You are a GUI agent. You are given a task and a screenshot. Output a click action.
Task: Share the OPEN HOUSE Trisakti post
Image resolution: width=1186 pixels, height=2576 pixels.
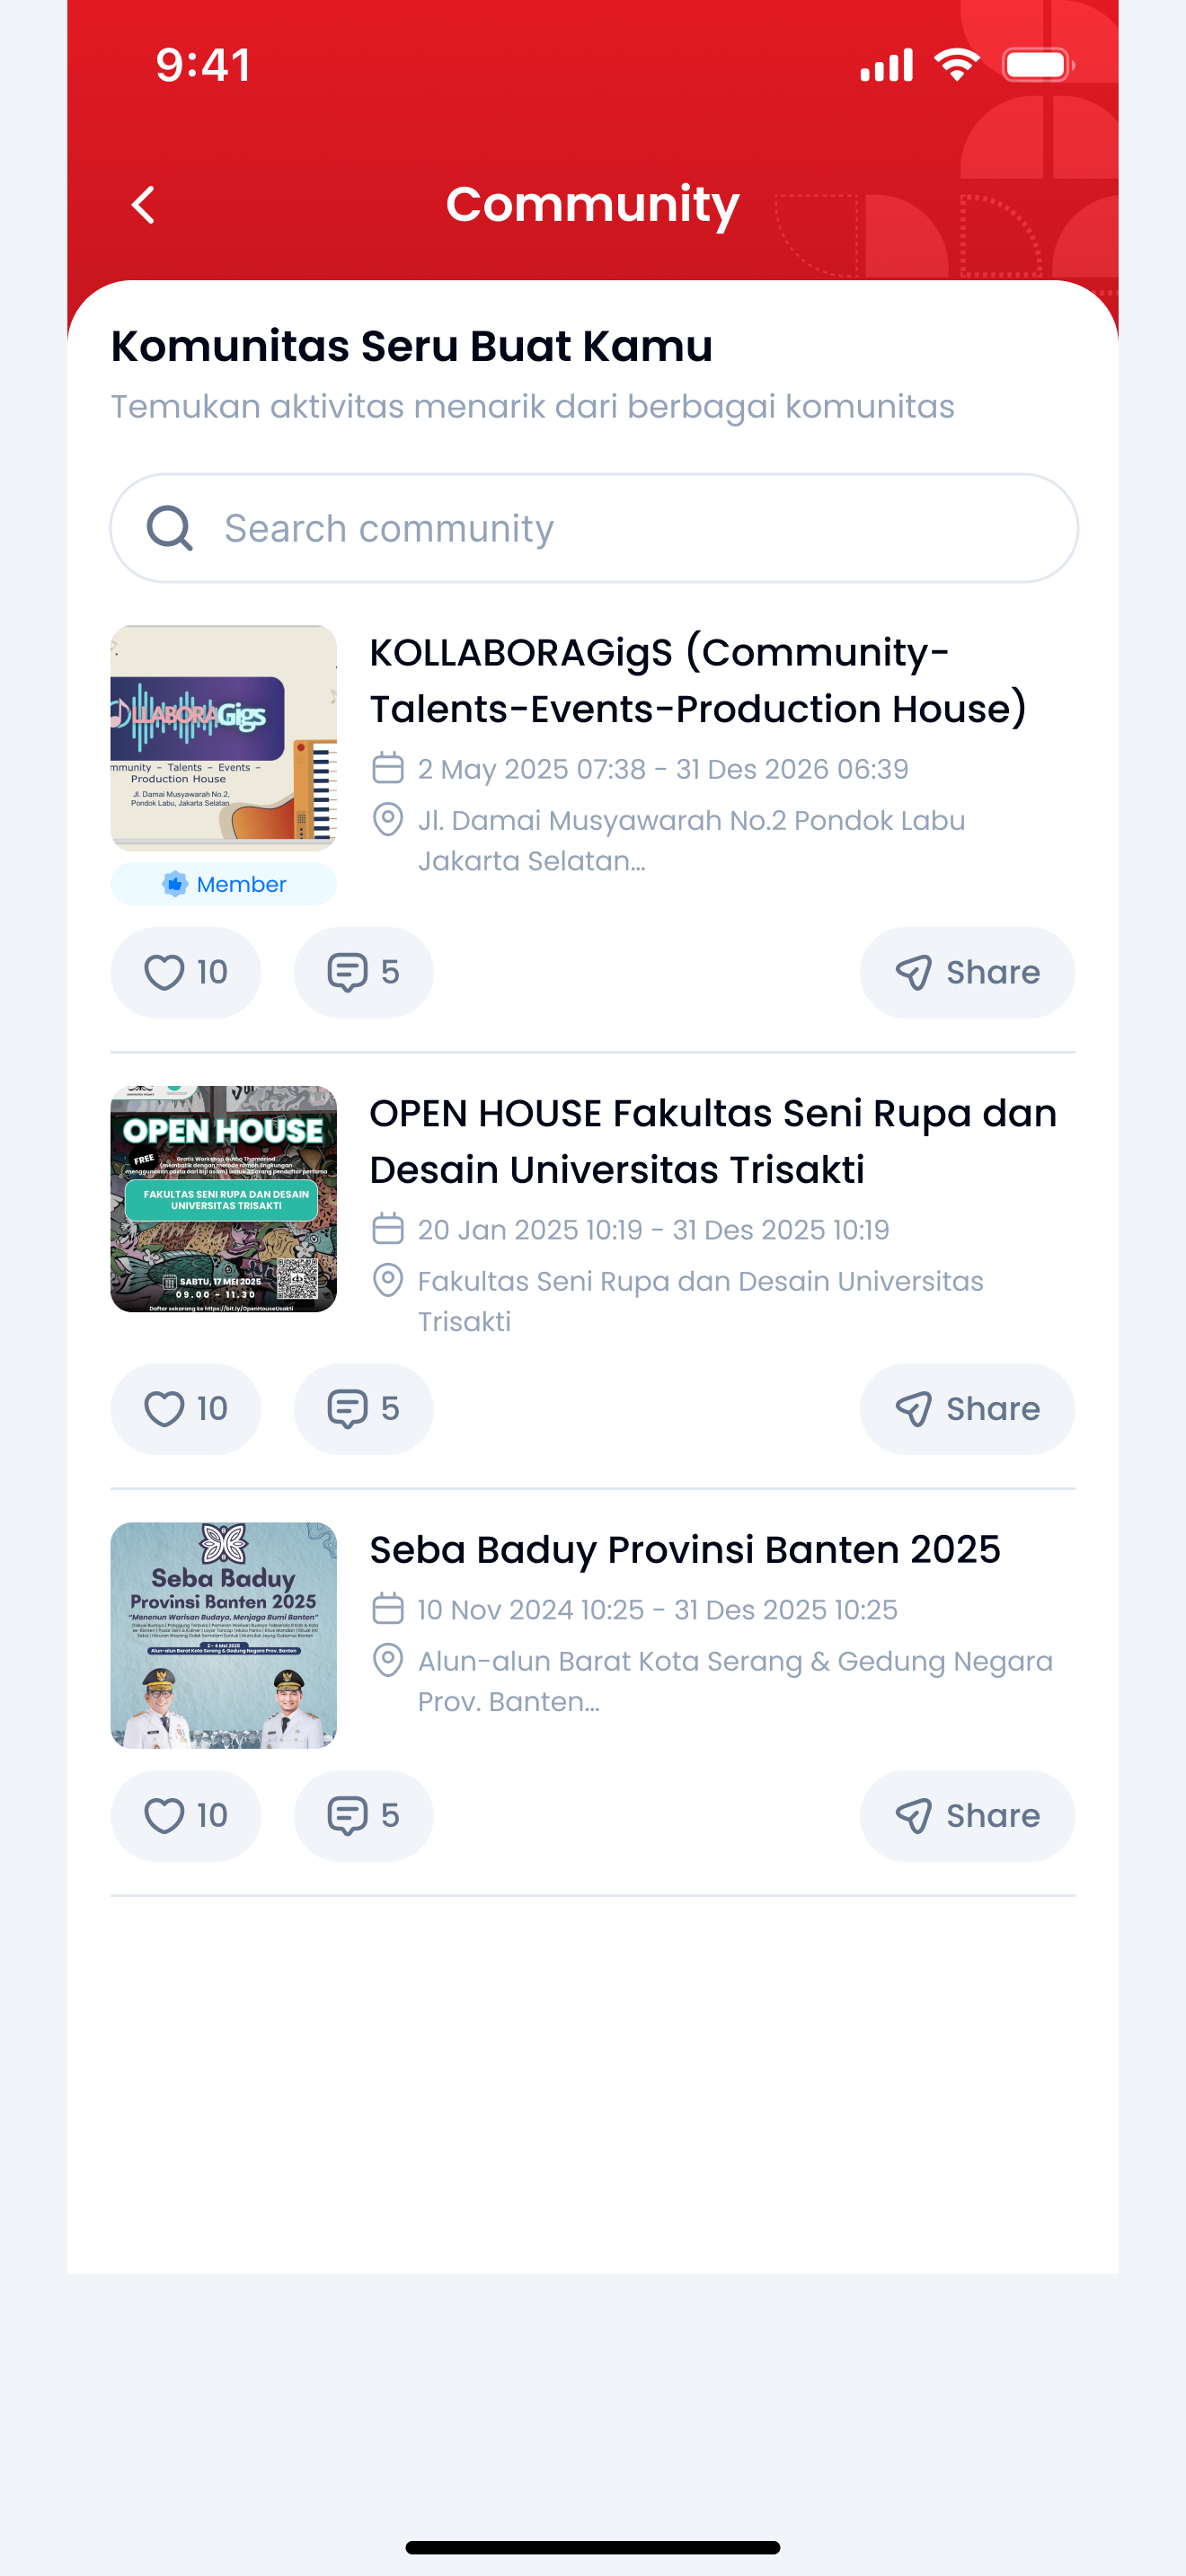[967, 1408]
